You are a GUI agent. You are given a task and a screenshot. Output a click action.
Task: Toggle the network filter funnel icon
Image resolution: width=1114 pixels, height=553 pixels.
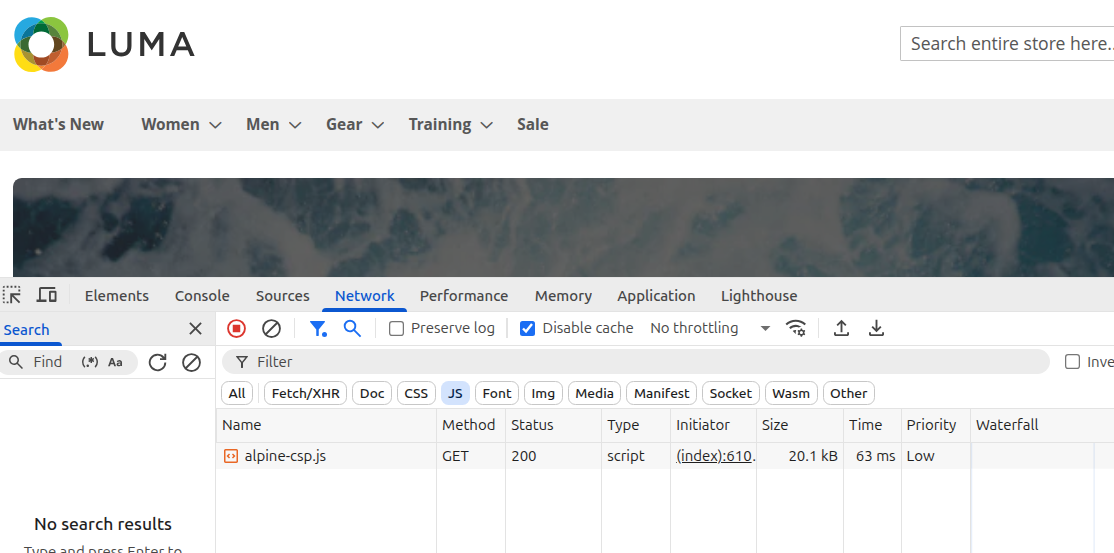click(318, 328)
